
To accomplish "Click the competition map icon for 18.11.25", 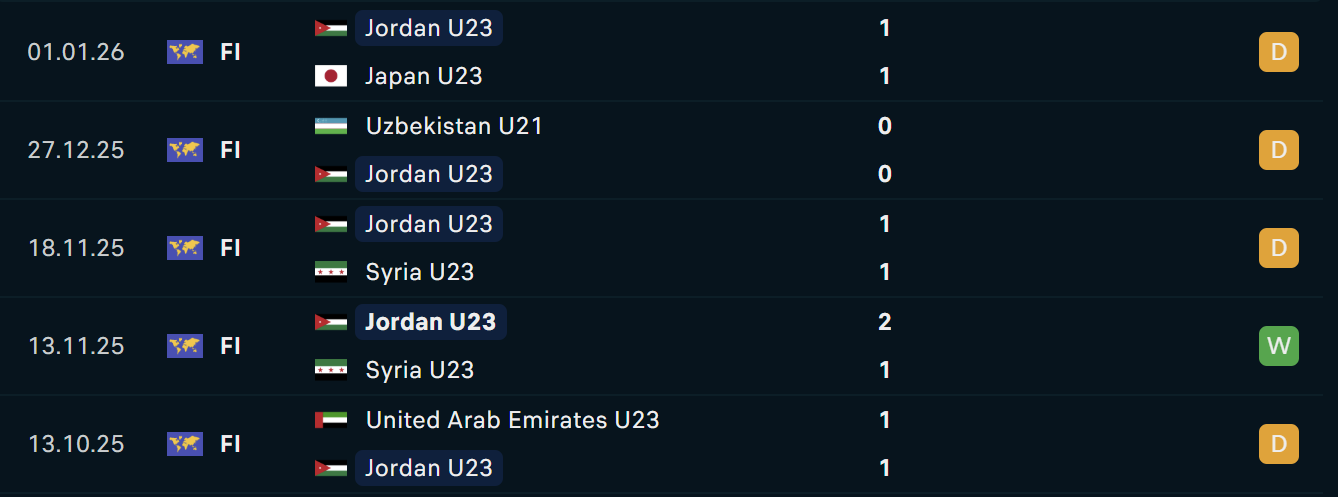I will (x=185, y=248).
